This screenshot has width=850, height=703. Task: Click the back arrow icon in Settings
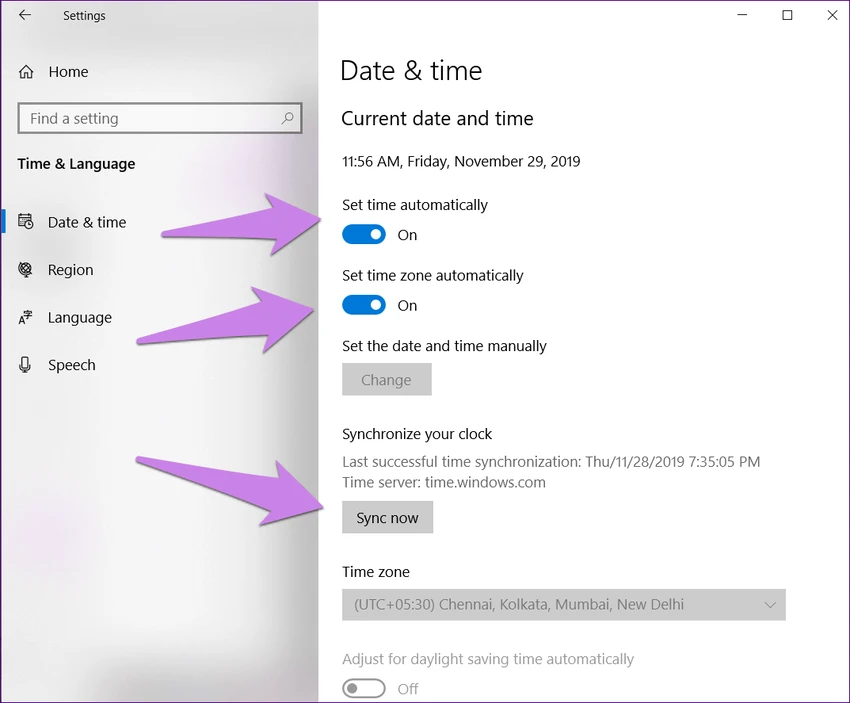25,15
